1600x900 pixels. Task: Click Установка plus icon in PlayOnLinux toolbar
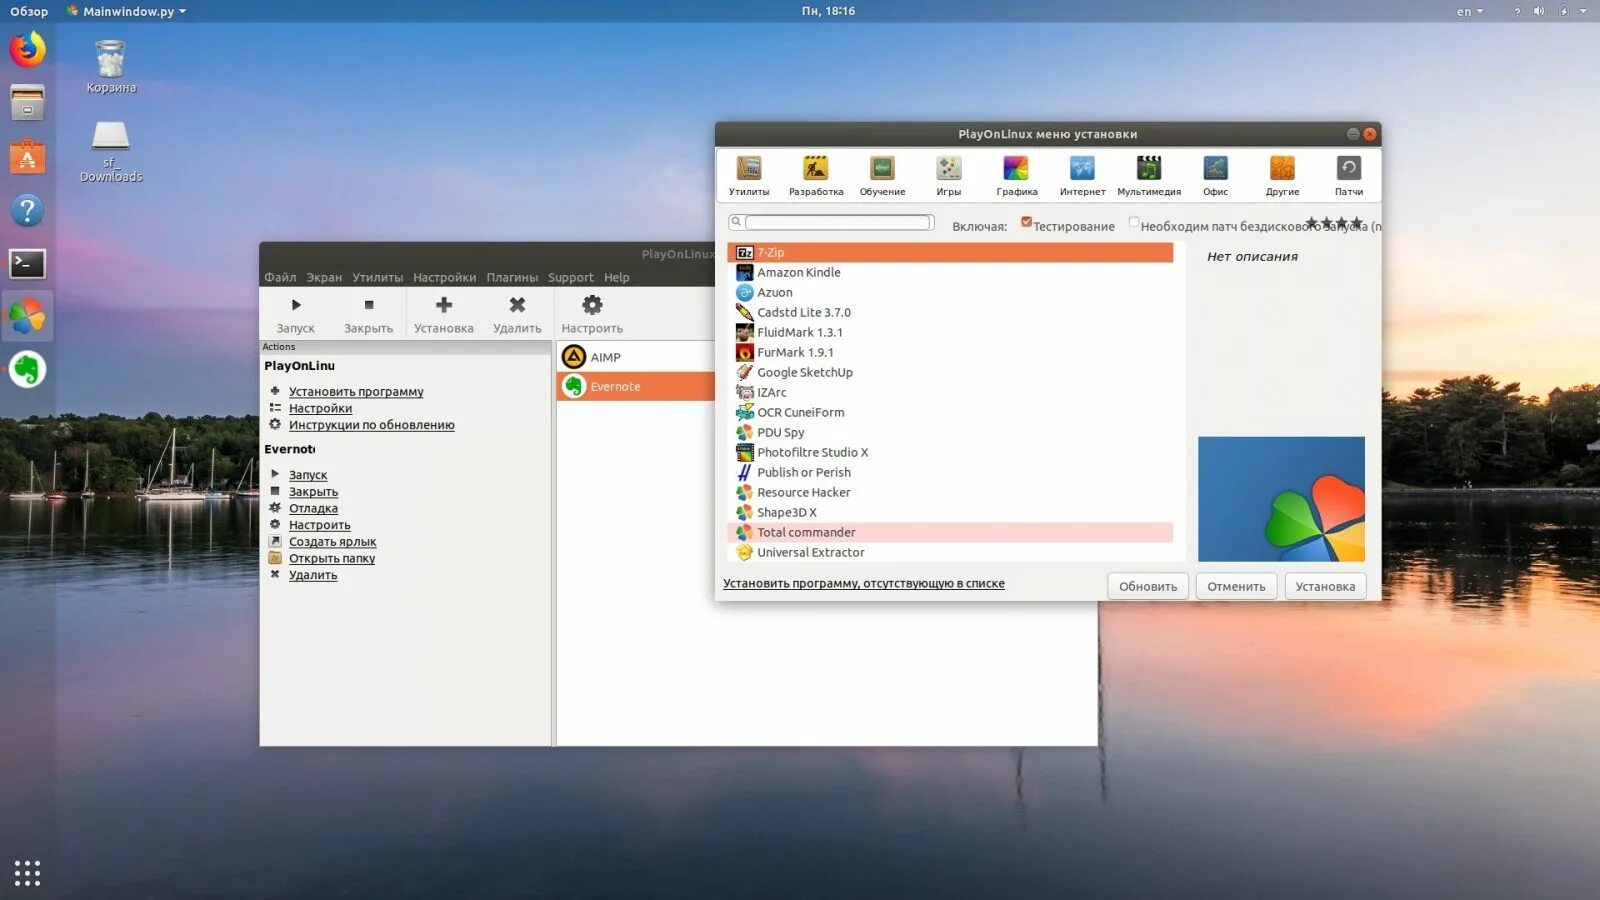click(444, 305)
